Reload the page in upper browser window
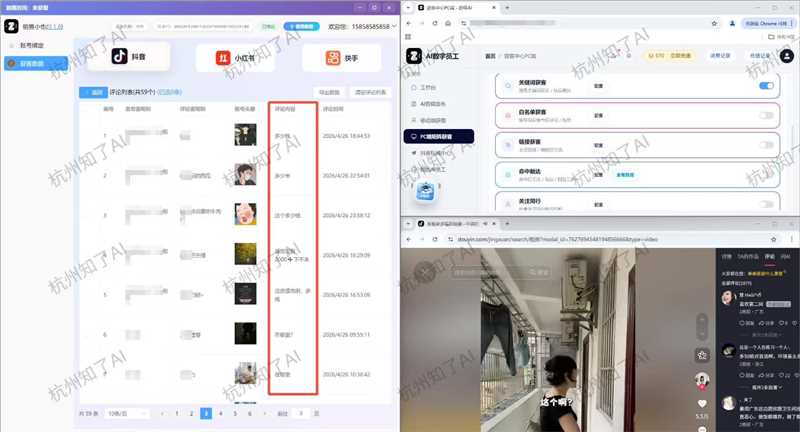Image resolution: width=800 pixels, height=432 pixels. coord(435,23)
